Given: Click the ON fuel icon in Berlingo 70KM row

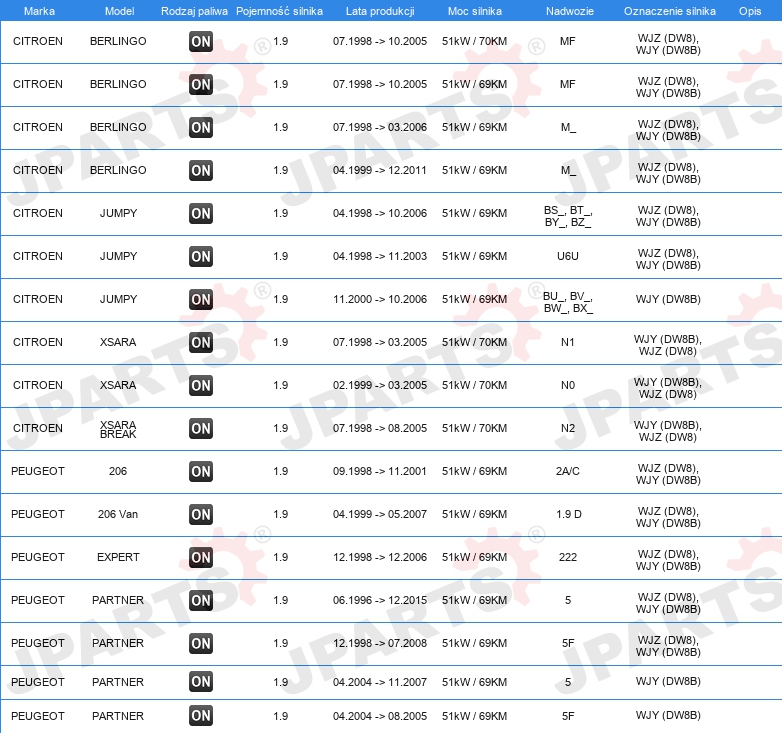Looking at the screenshot, I should pyautogui.click(x=201, y=41).
